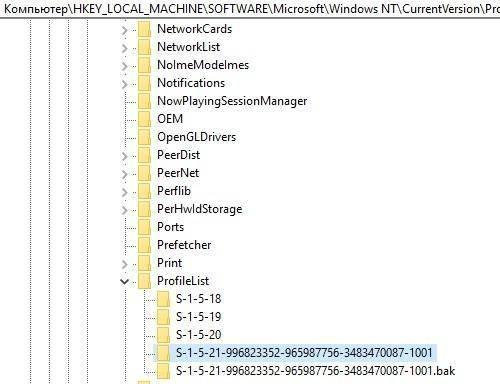Click the PeerNet folder icon
Image resolution: width=500 pixels, height=384 pixels.
[x=144, y=173]
